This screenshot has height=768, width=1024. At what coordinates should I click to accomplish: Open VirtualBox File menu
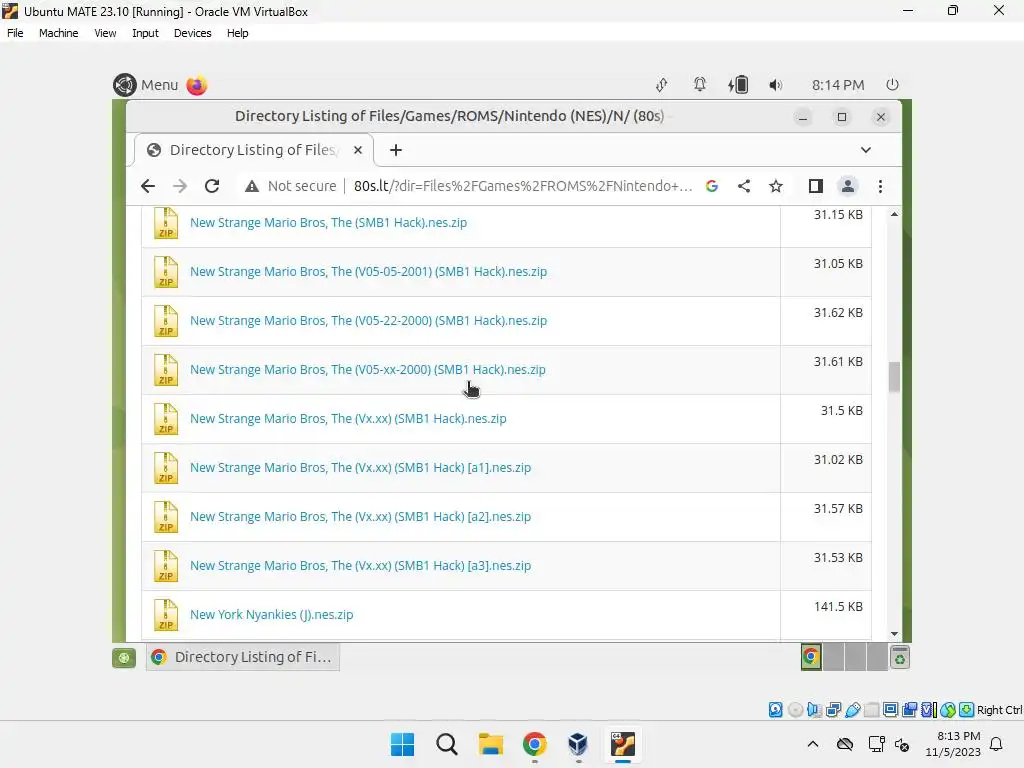click(x=15, y=33)
